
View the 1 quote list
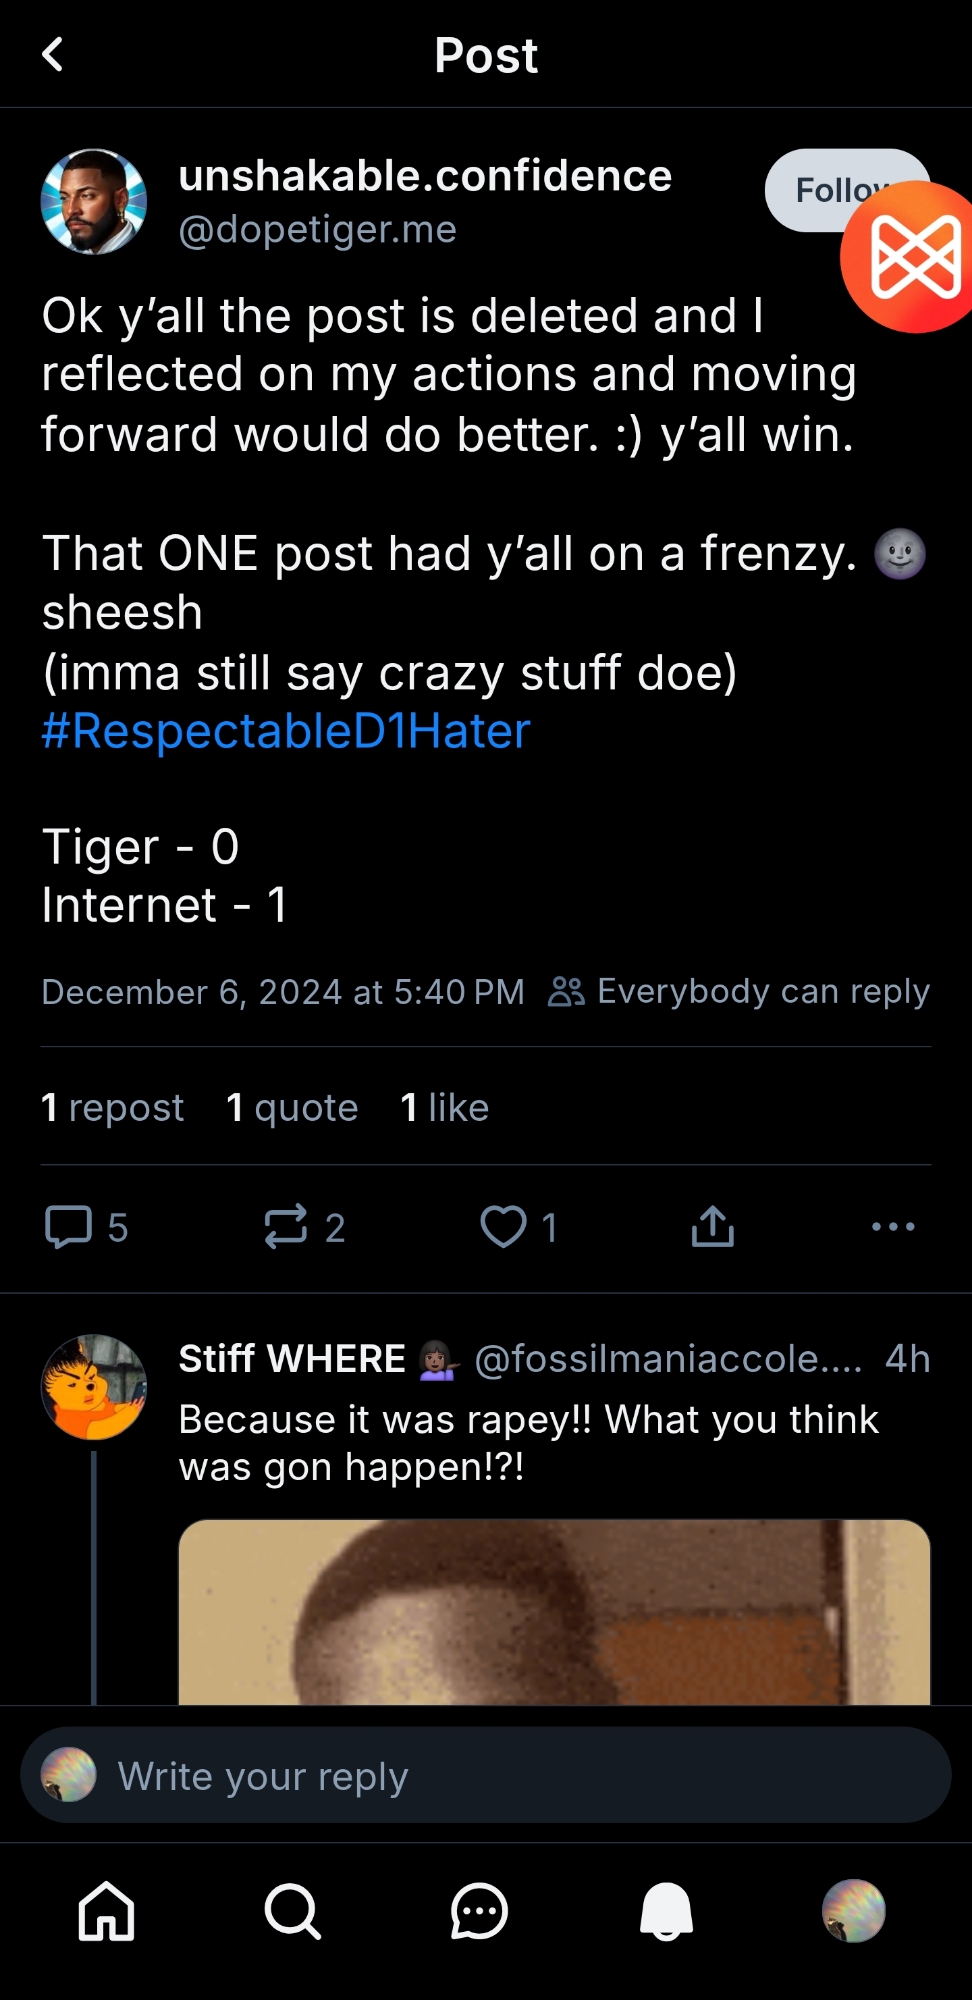(x=292, y=1108)
